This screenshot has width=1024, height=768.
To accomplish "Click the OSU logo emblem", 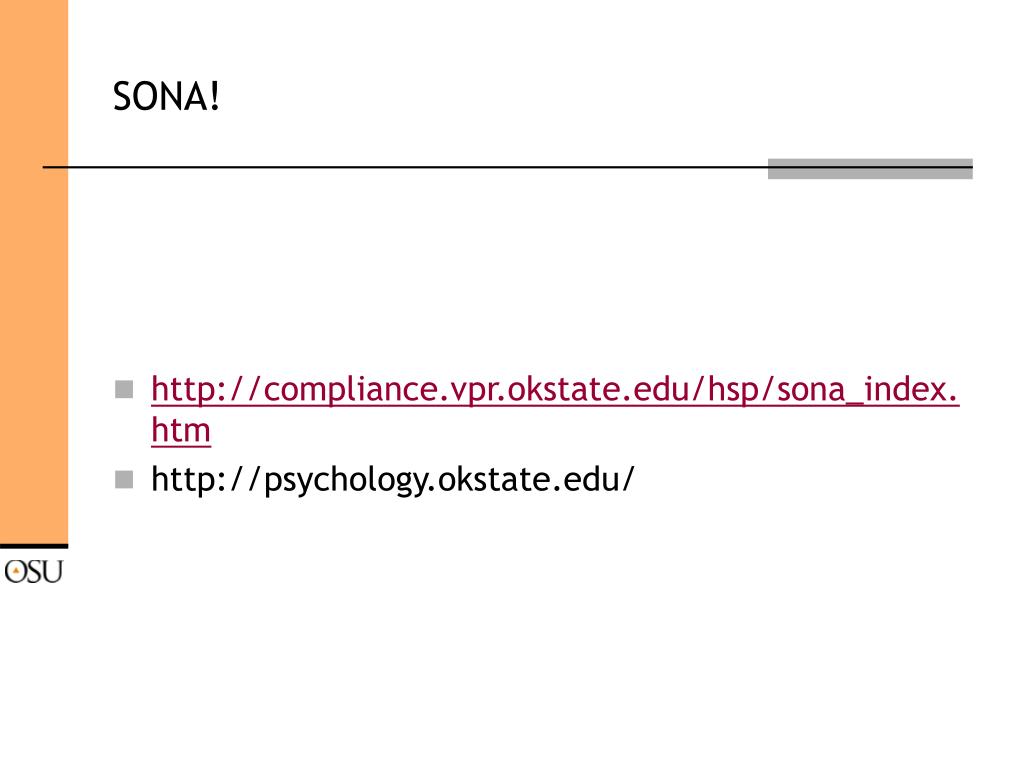I will click(x=33, y=571).
